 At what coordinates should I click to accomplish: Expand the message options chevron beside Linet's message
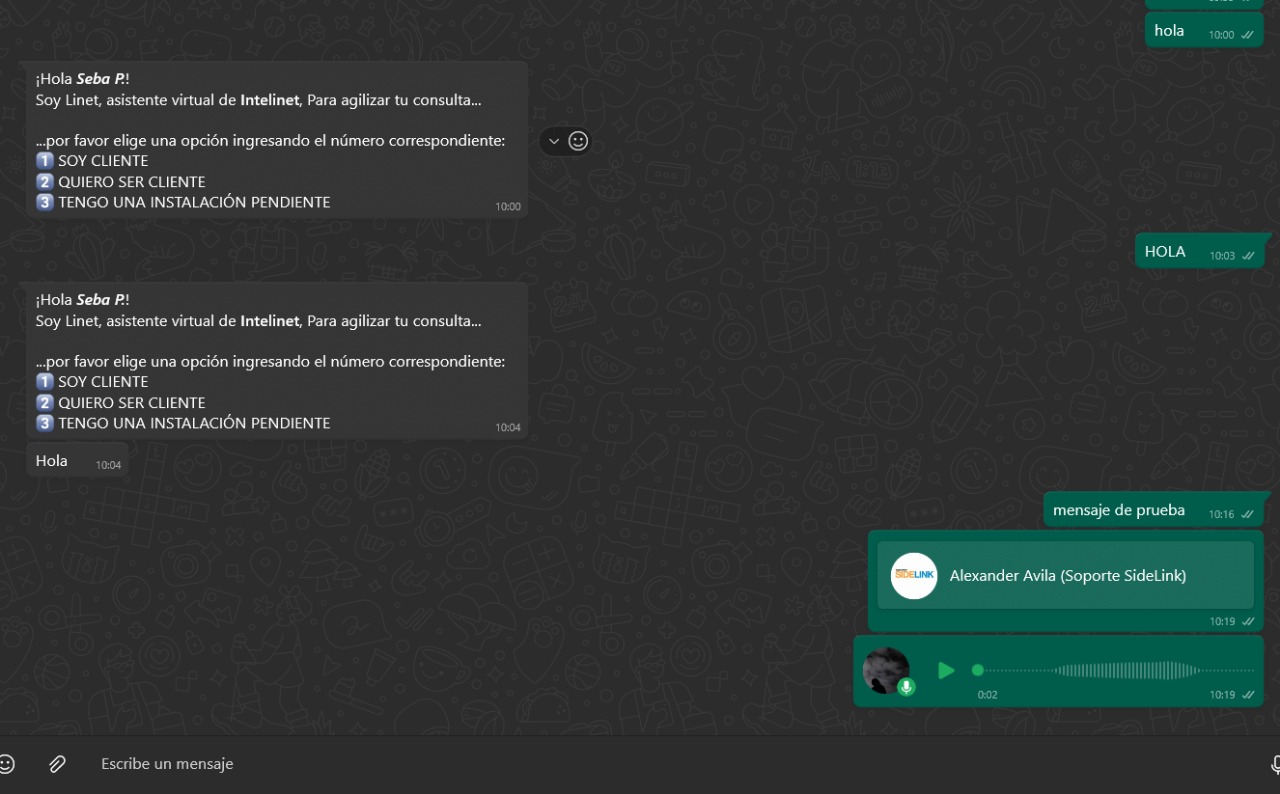(553, 141)
